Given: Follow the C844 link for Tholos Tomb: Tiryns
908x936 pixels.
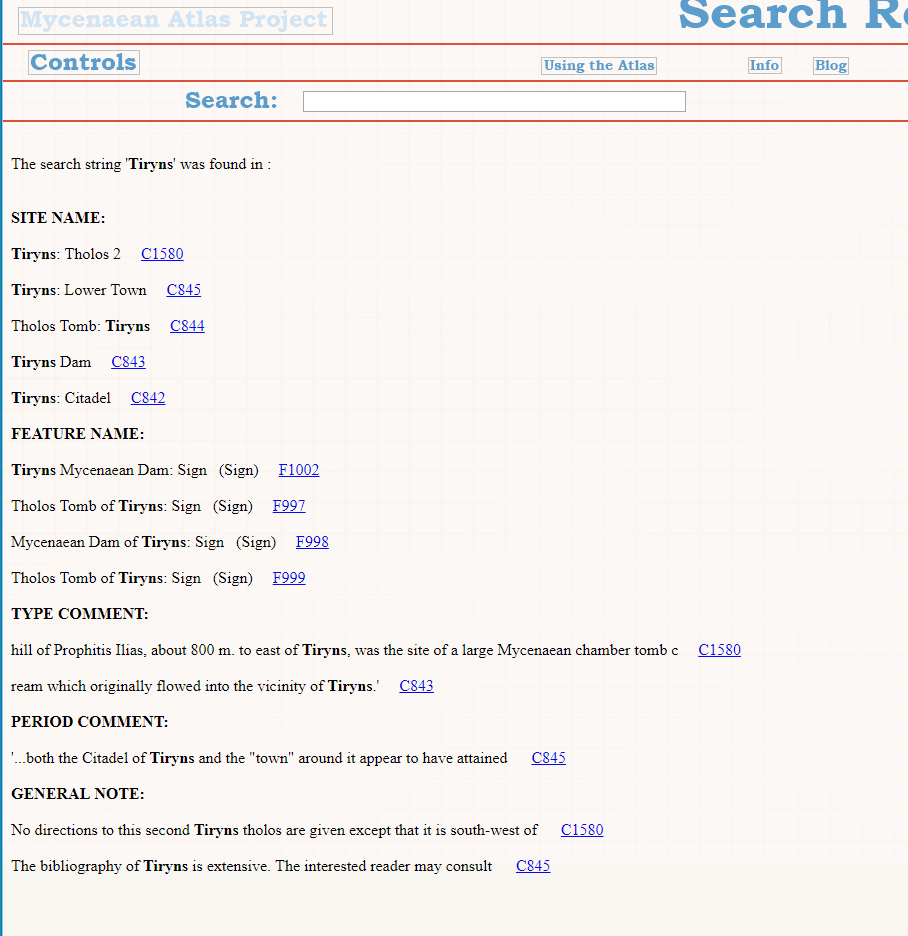Looking at the screenshot, I should tap(187, 326).
